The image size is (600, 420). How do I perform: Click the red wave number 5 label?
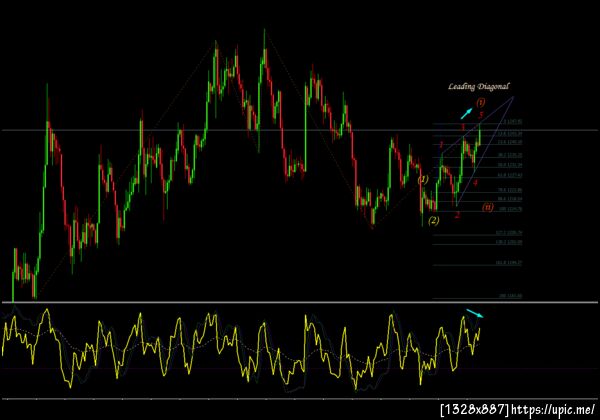[481, 114]
